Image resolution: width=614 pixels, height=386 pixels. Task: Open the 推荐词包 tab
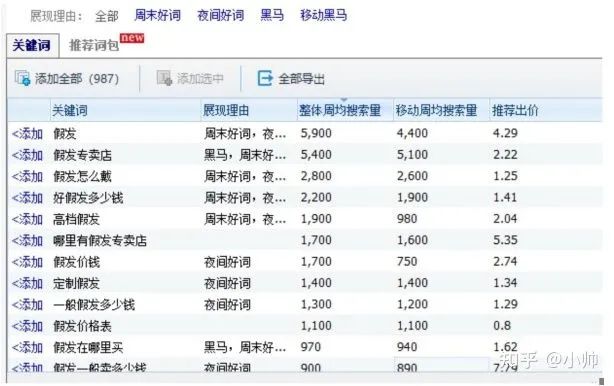[x=94, y=45]
